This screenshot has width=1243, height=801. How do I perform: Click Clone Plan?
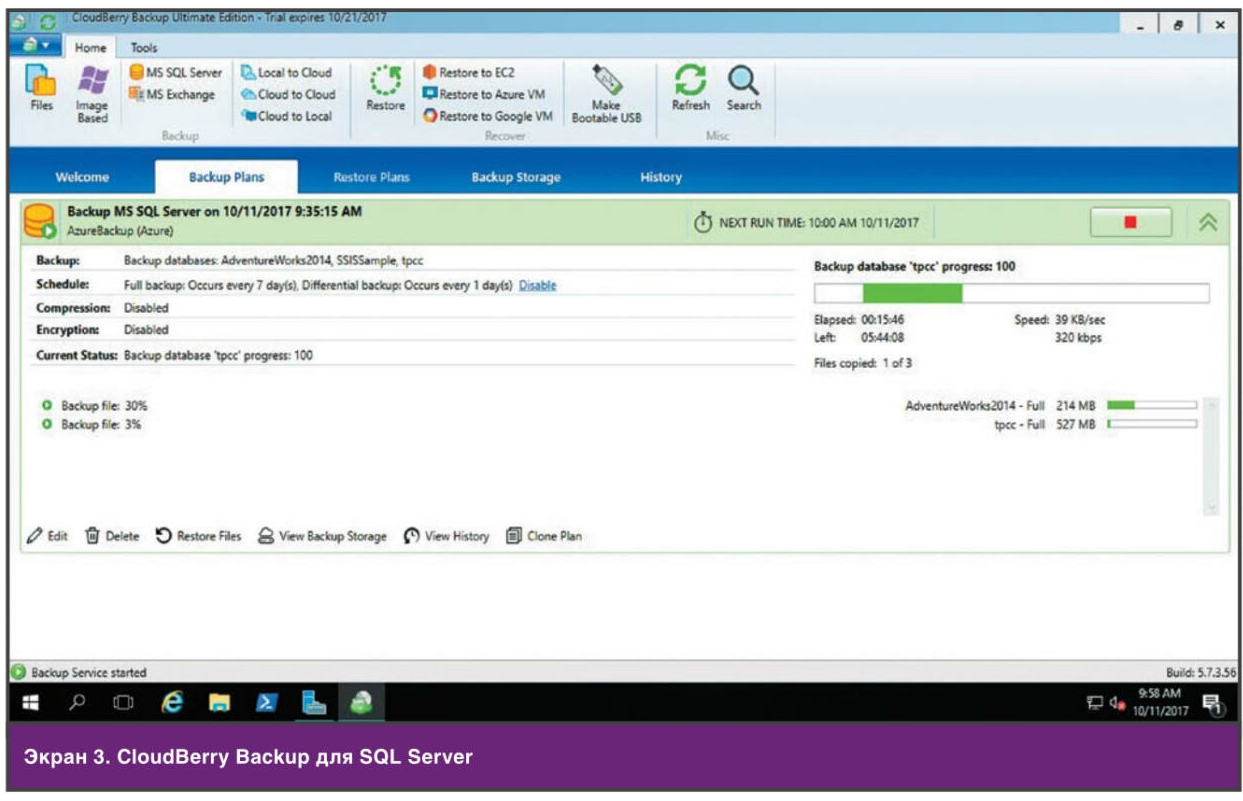click(544, 536)
